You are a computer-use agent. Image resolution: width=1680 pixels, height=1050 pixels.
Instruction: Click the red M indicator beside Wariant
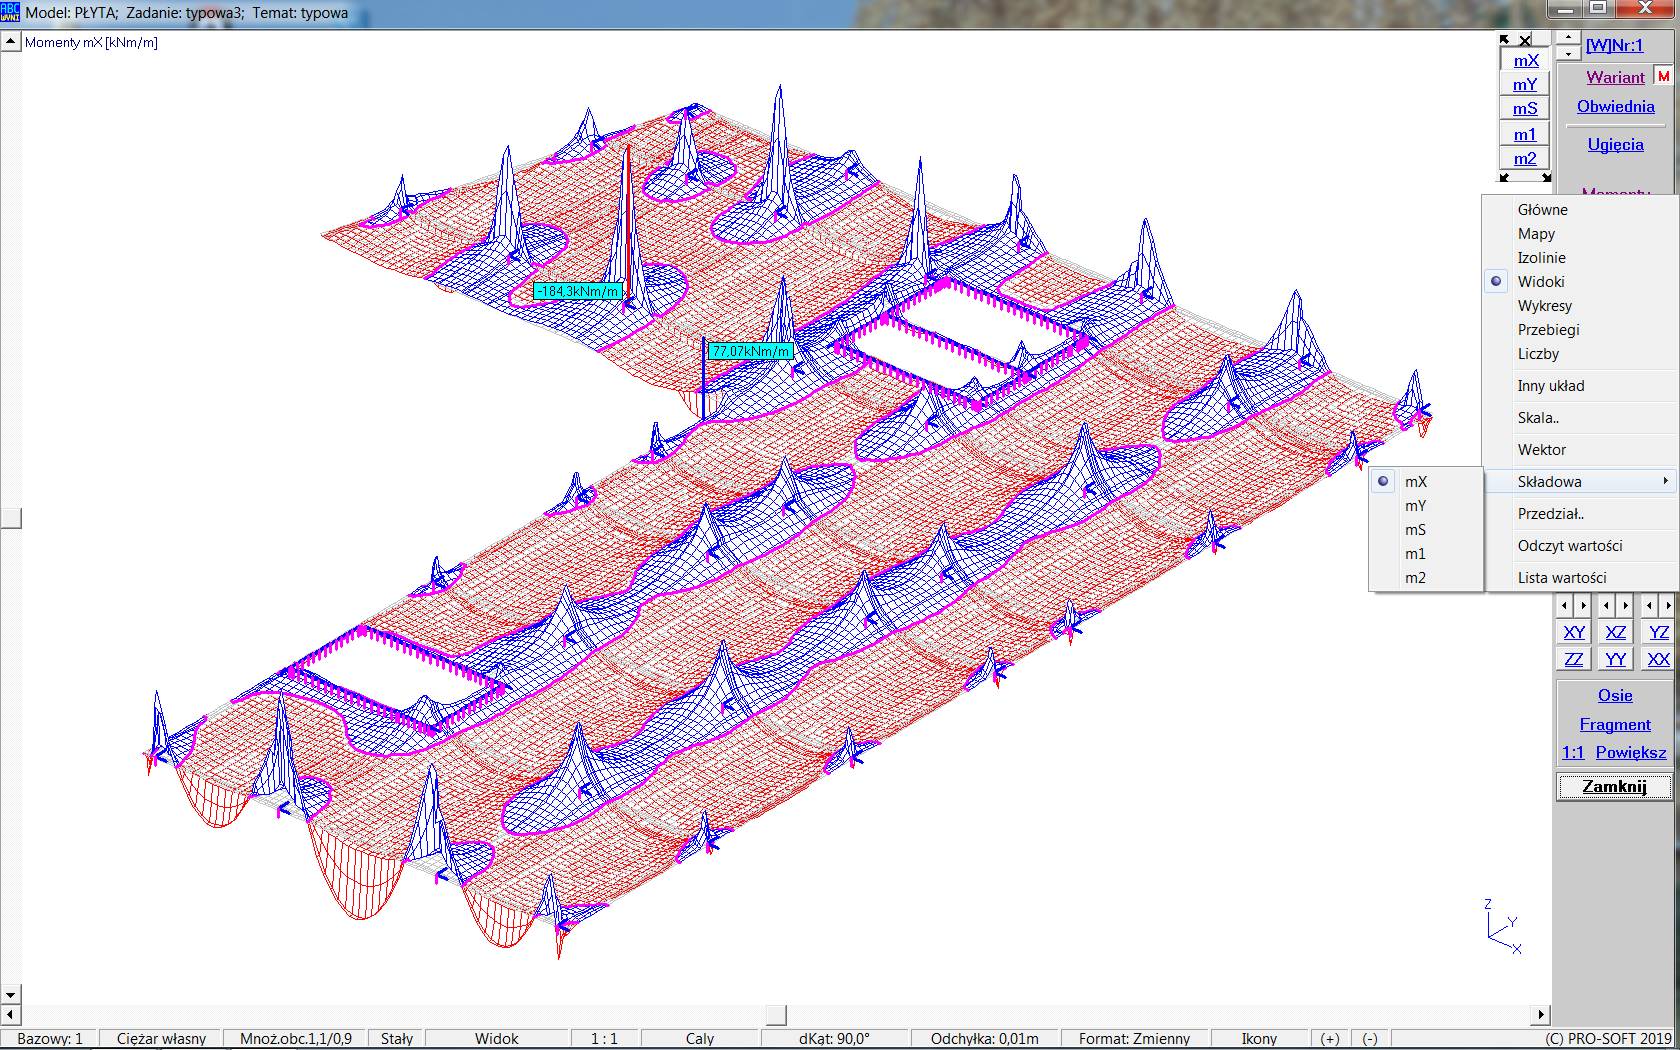[x=1663, y=77]
